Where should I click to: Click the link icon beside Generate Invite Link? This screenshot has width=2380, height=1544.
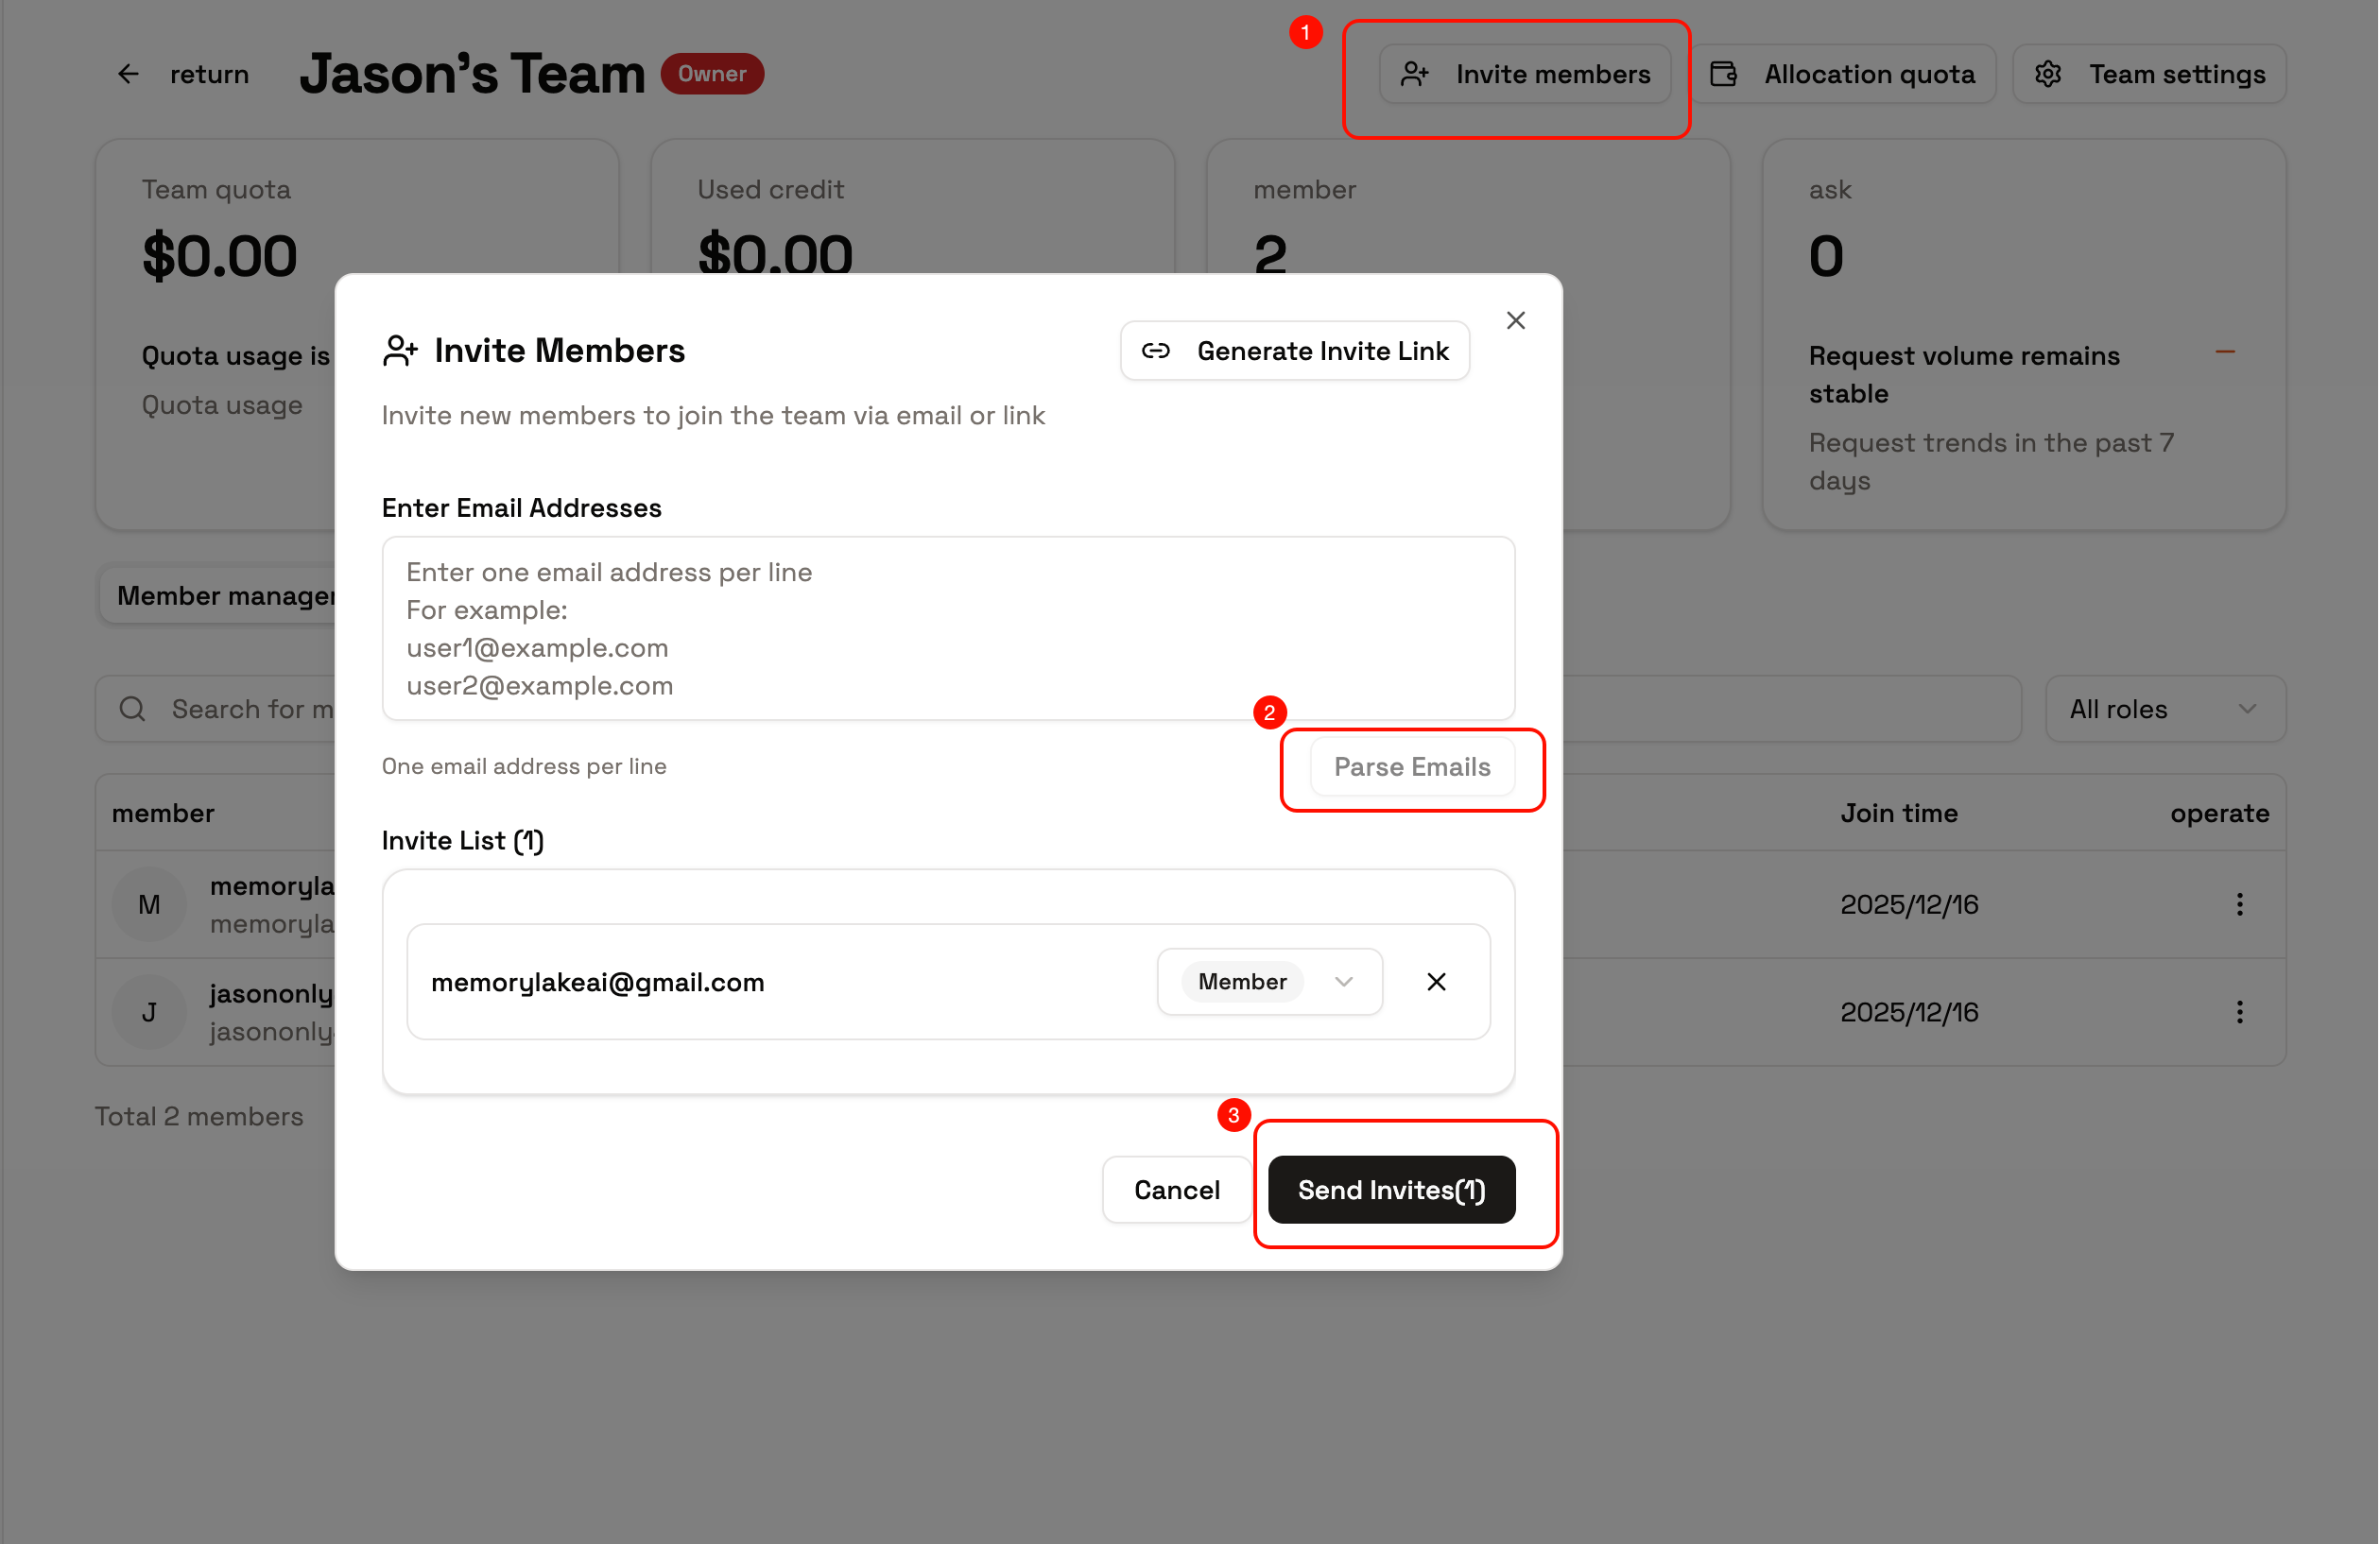point(1157,351)
